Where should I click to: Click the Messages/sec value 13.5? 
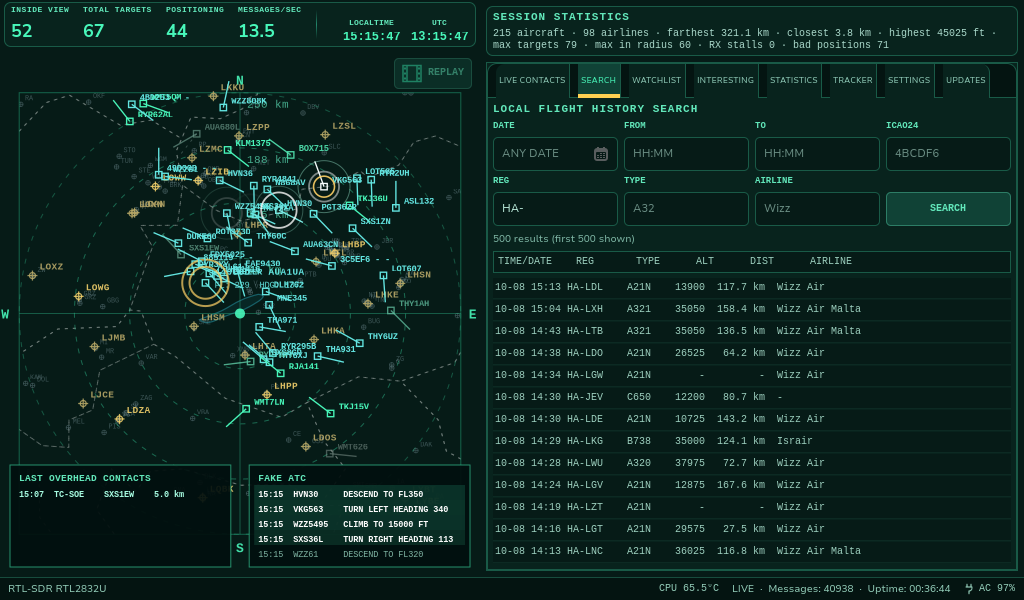point(257,31)
